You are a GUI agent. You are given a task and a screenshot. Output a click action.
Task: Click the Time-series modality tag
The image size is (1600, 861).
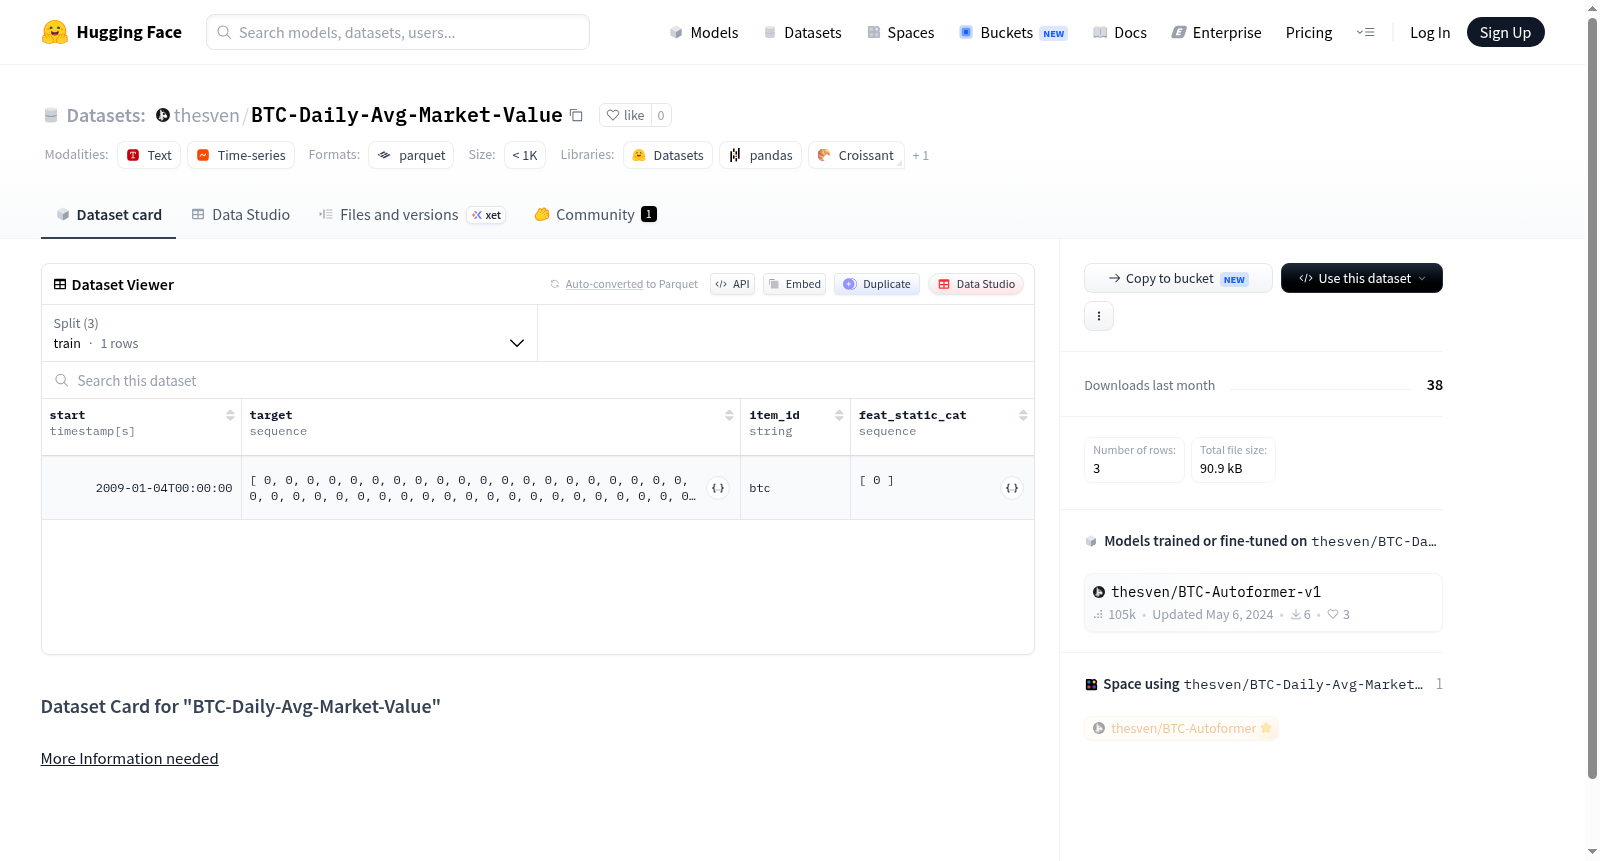[241, 155]
